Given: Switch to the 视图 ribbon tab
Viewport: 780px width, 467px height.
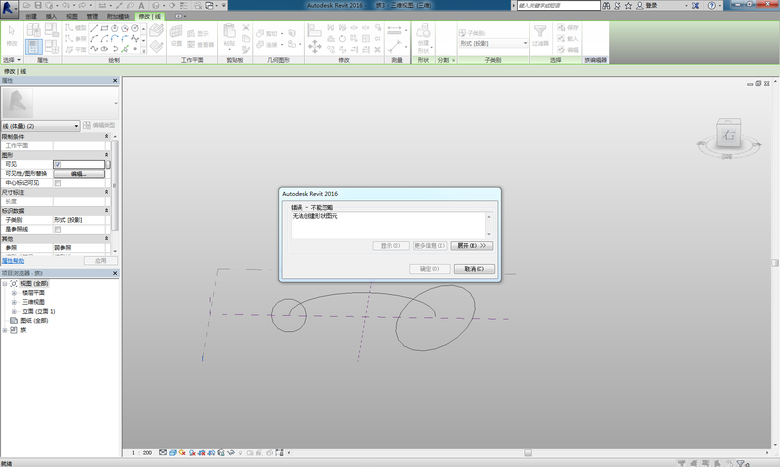Looking at the screenshot, I should point(71,17).
